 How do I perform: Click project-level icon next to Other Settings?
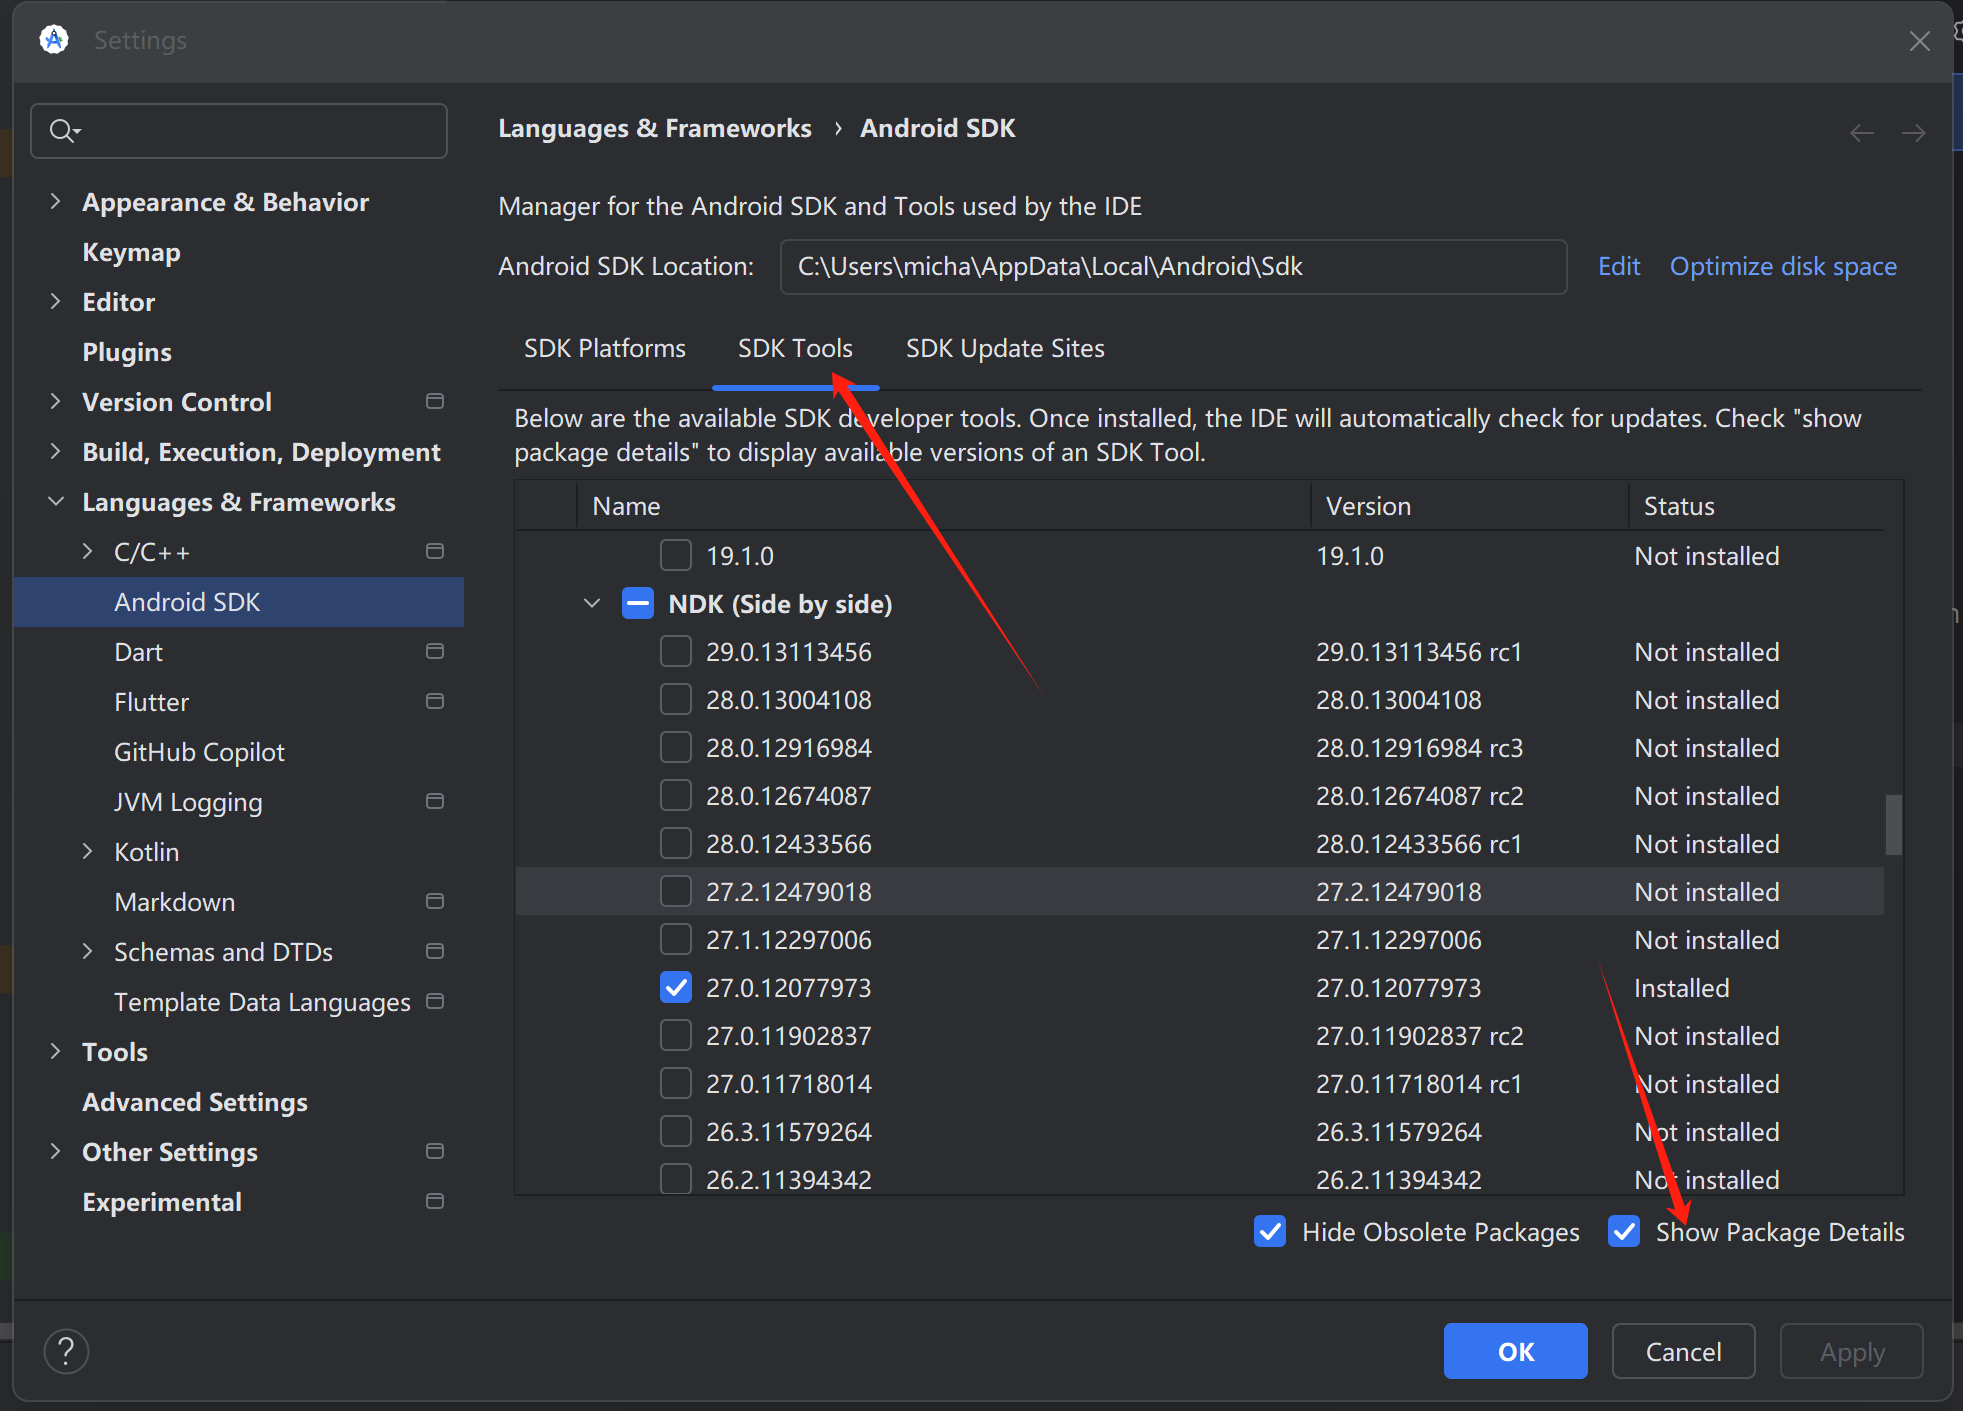click(435, 1151)
